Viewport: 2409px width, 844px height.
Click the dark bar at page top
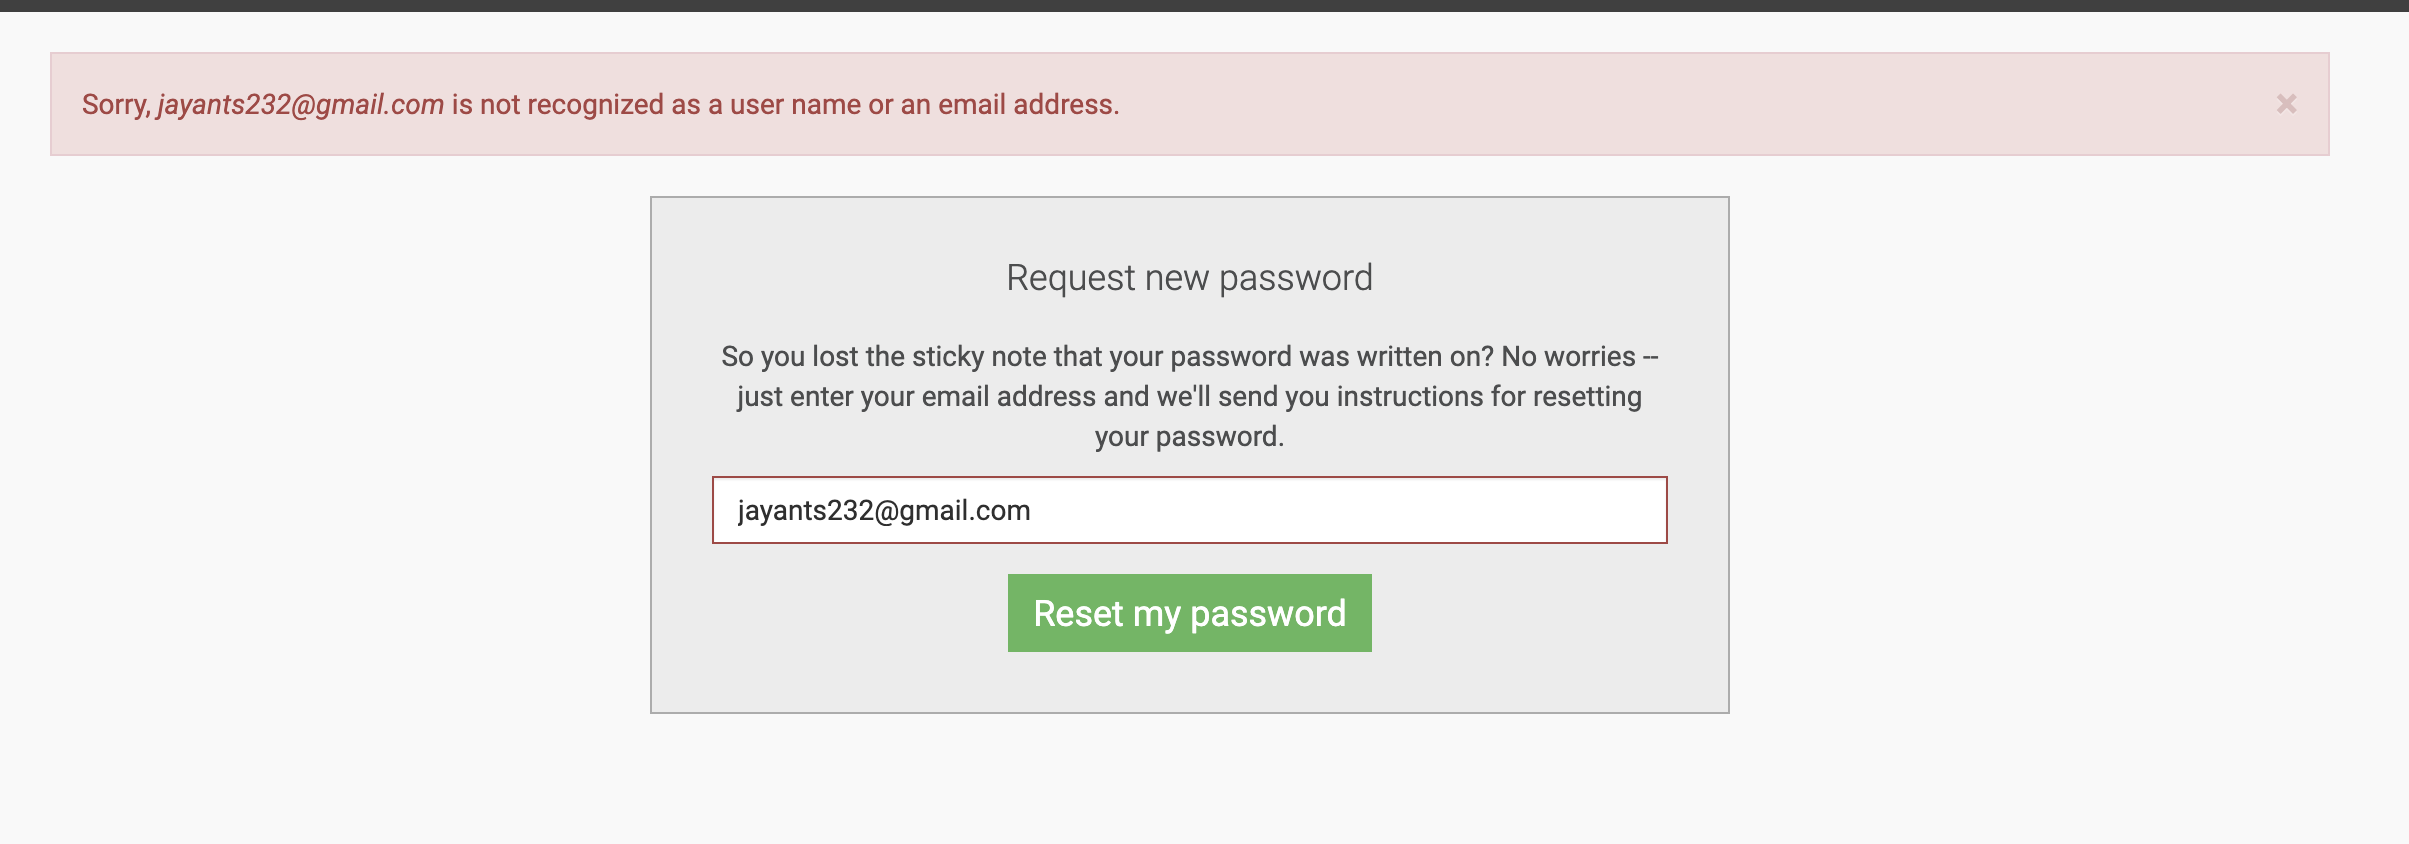1204,5
